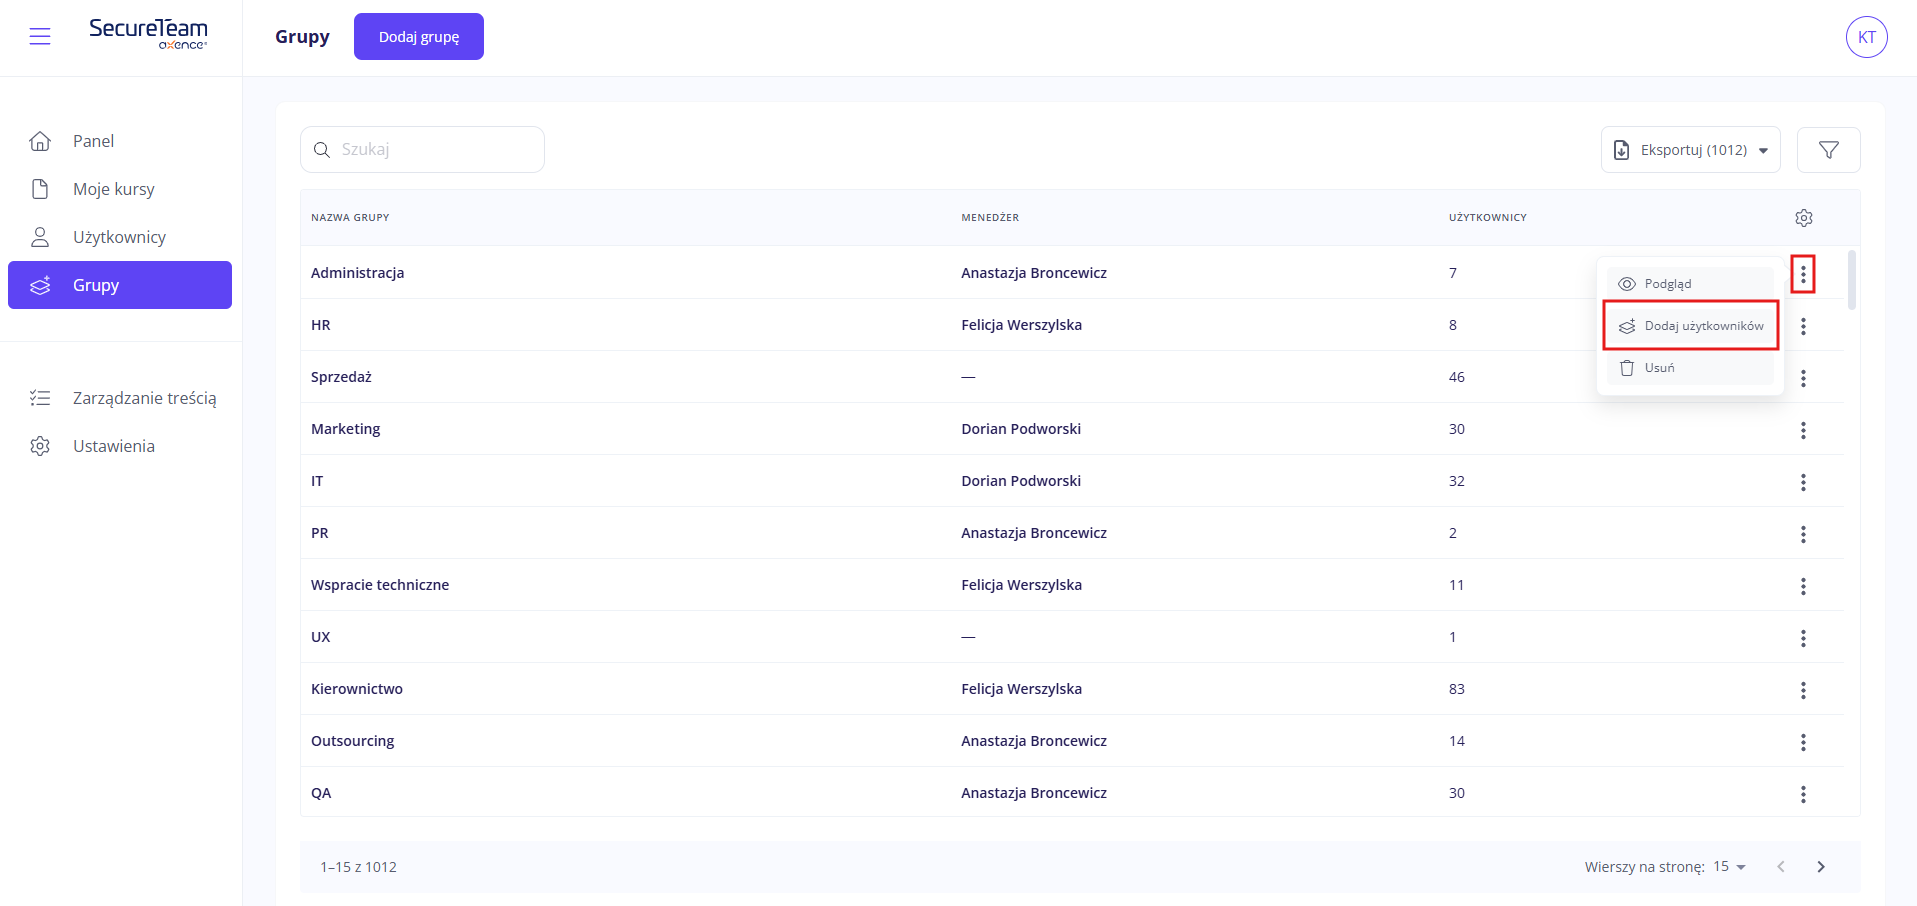Click the Dodaj grupę button
Screen dimensions: 1917x906
pyautogui.click(x=418, y=37)
